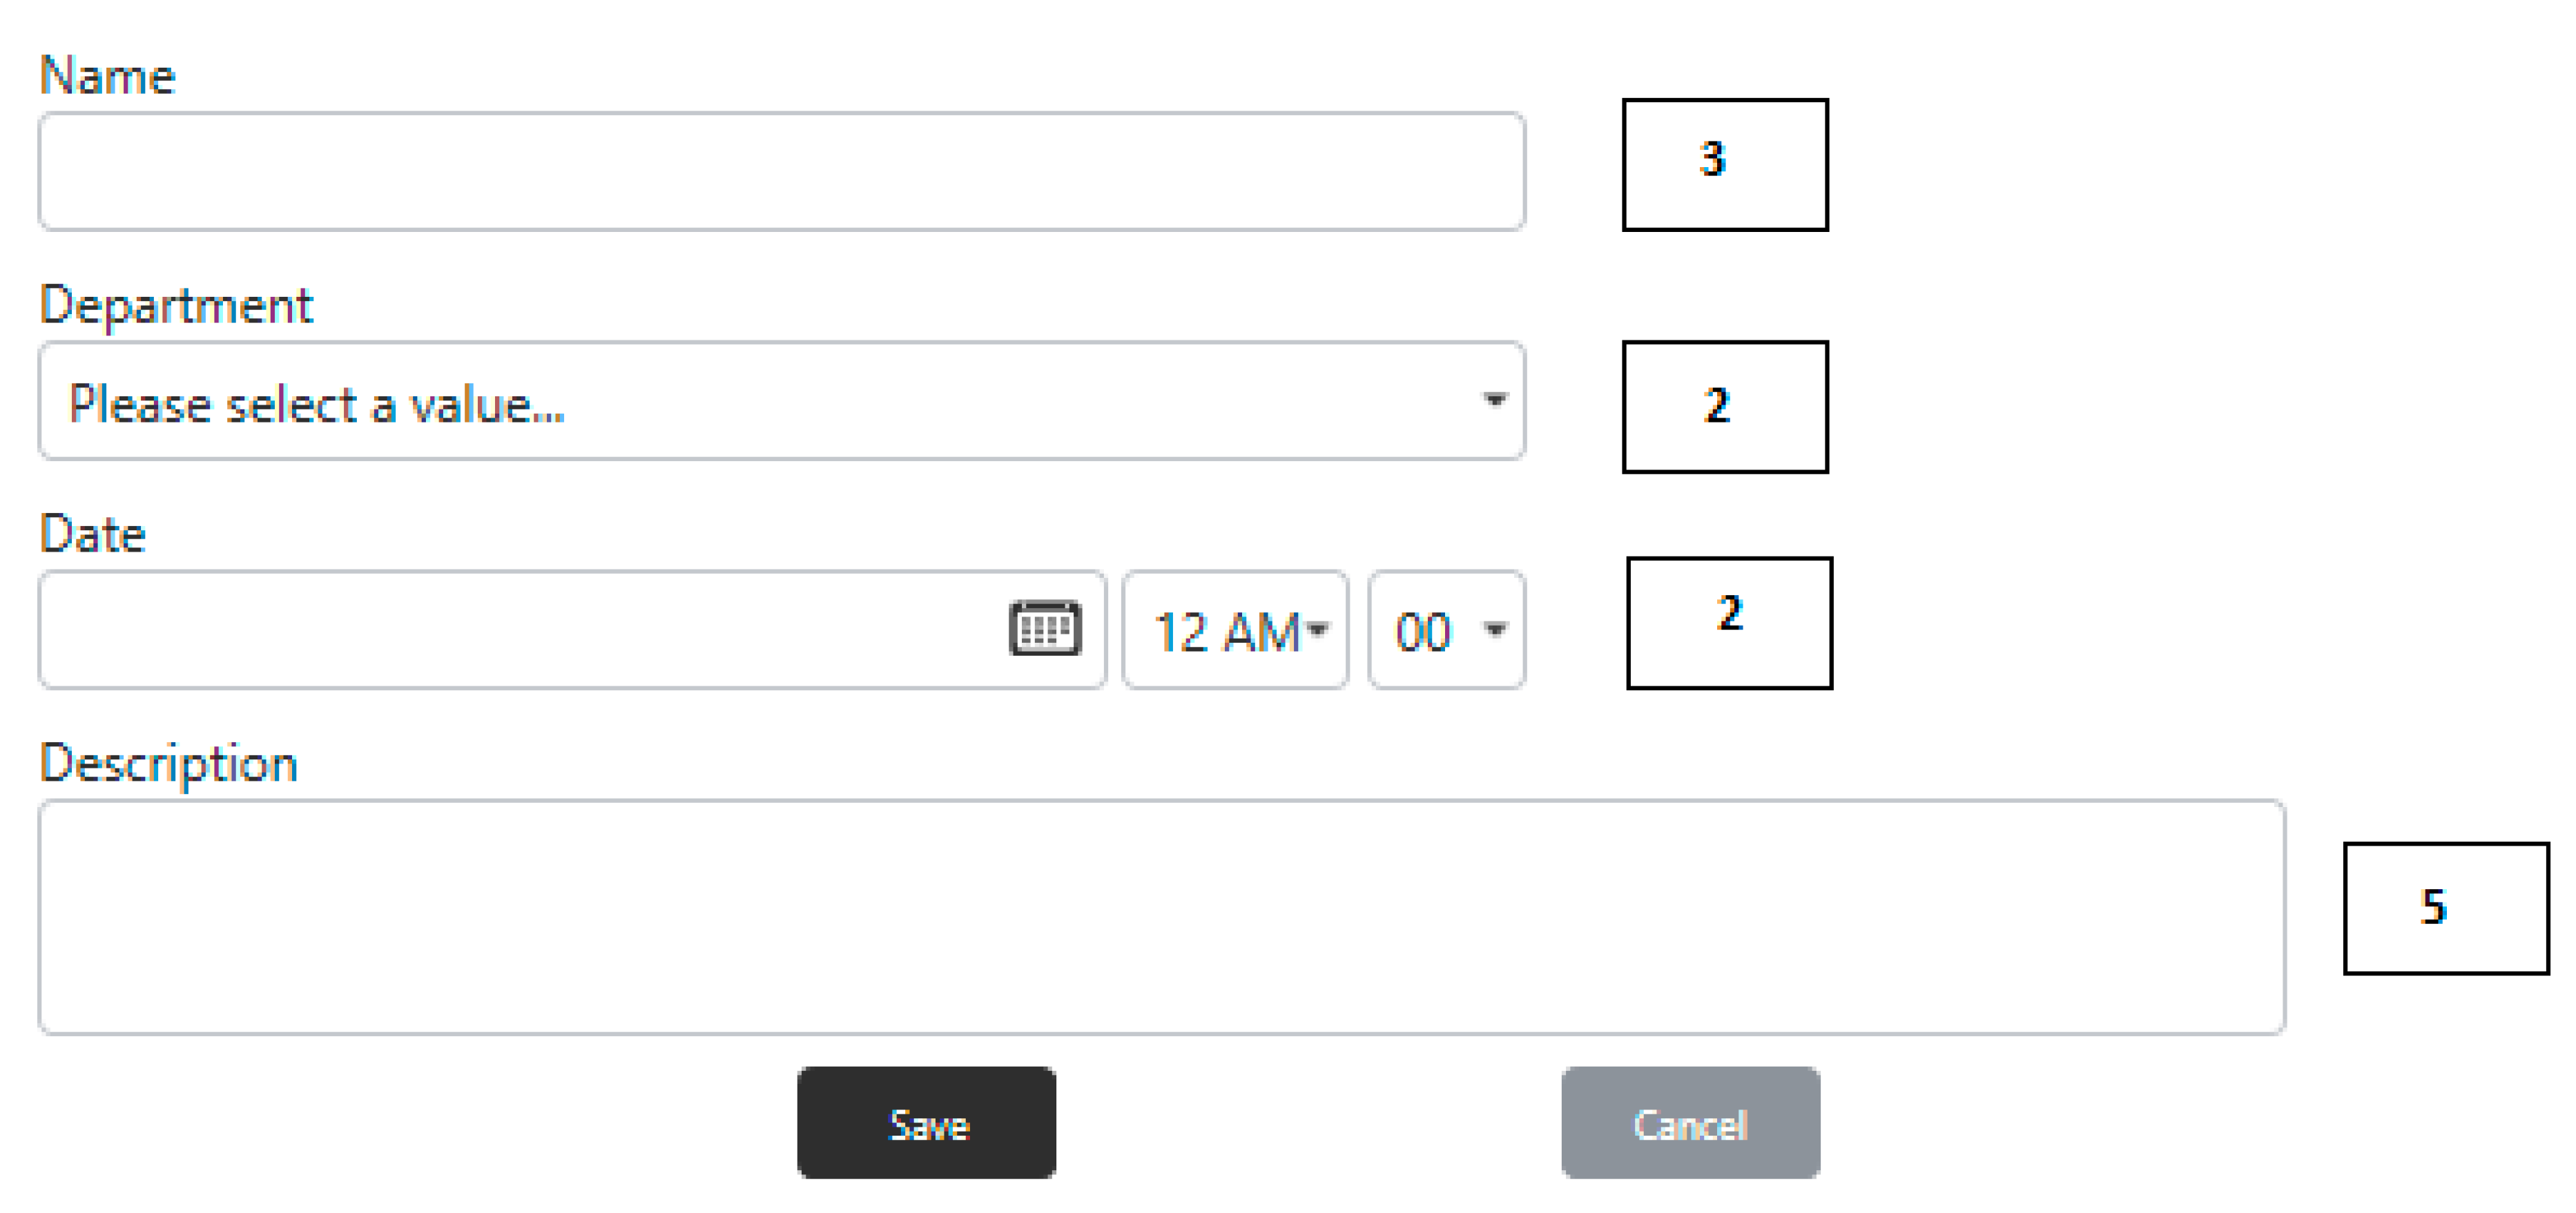This screenshot has width=2576, height=1213.
Task: Click into the Name text field
Action: pyautogui.click(x=781, y=172)
